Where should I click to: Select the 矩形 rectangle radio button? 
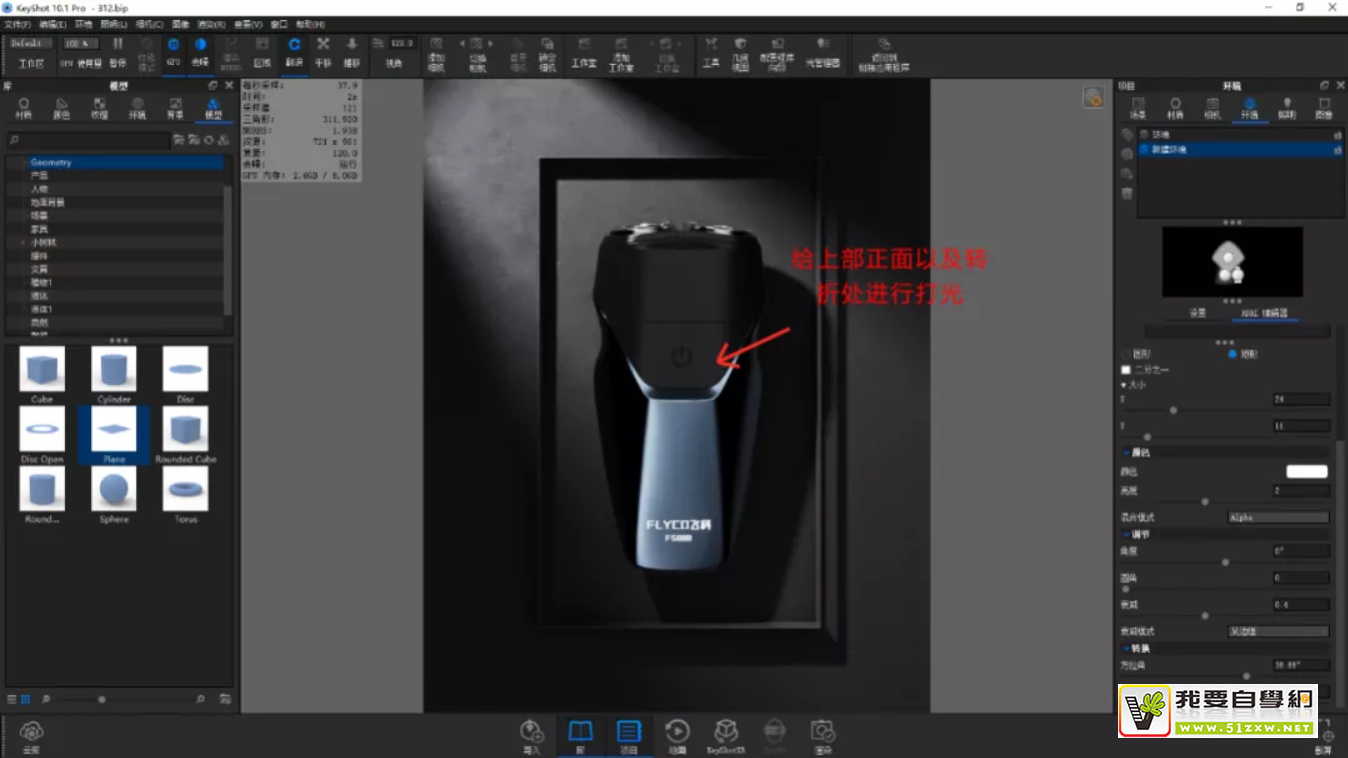point(1232,354)
